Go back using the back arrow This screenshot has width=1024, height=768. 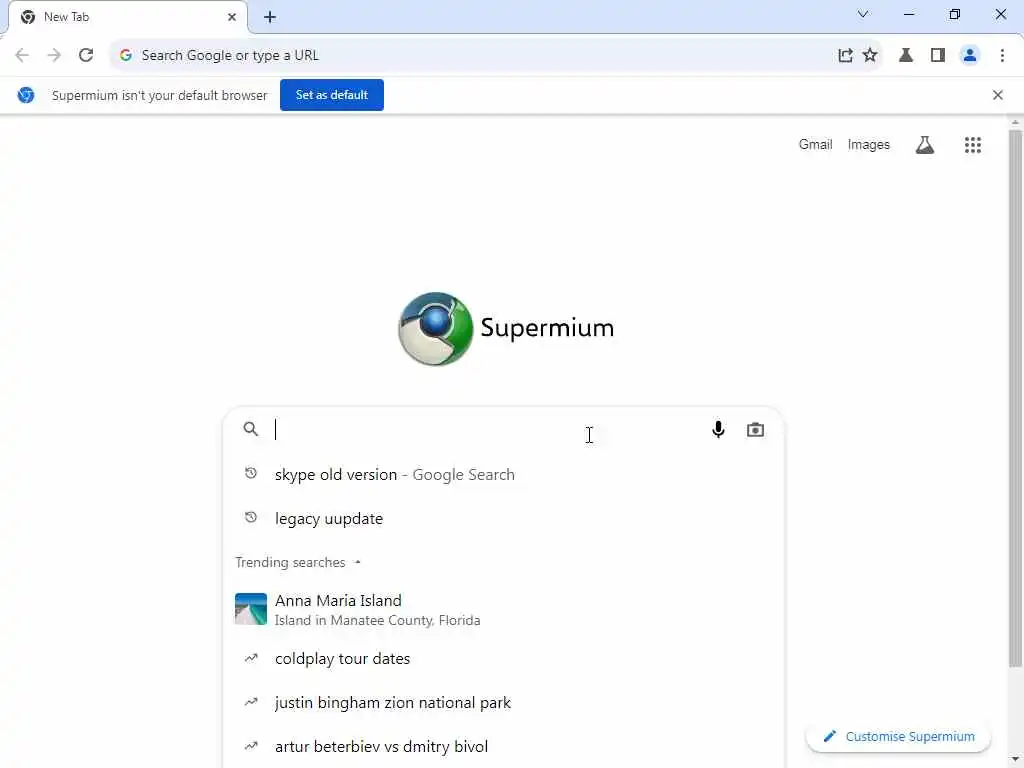tap(22, 56)
